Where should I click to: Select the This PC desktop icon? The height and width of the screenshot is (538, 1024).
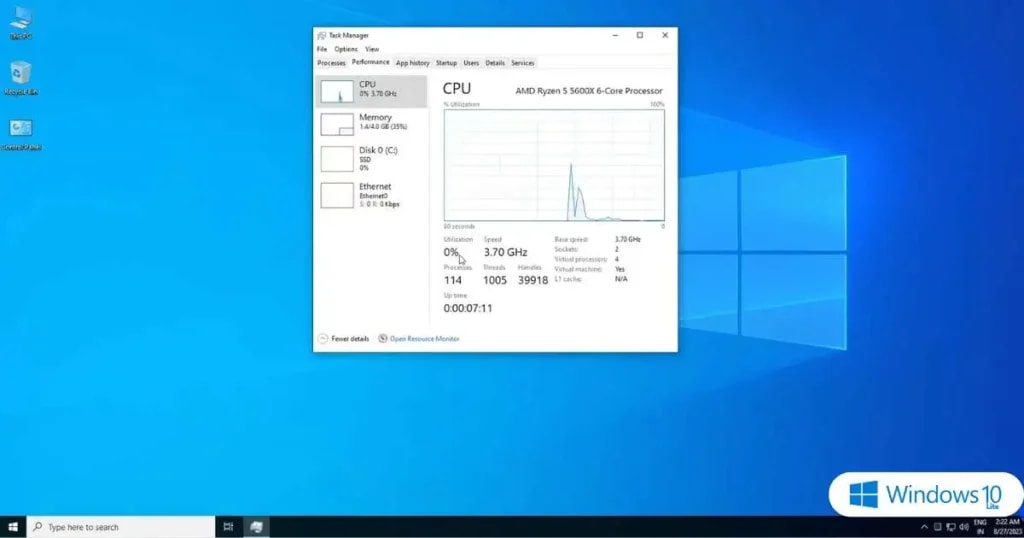21,22
